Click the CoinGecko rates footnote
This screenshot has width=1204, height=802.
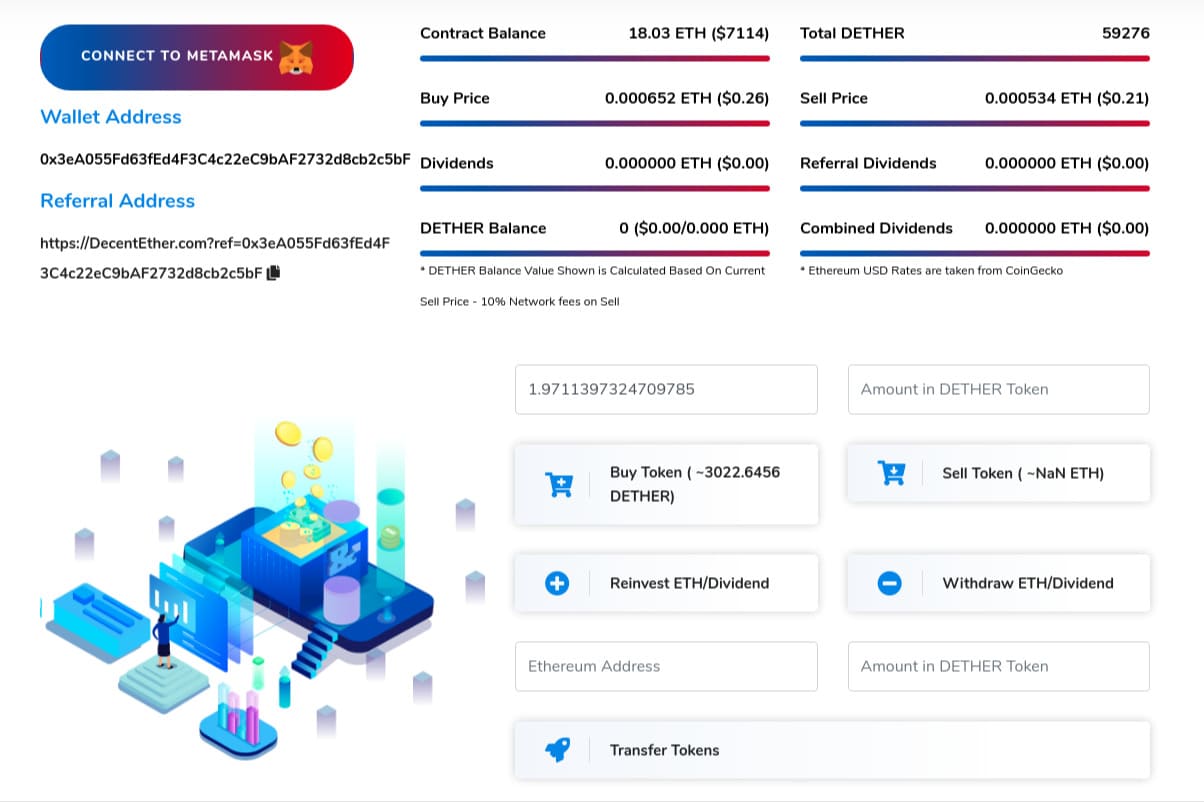tap(931, 271)
